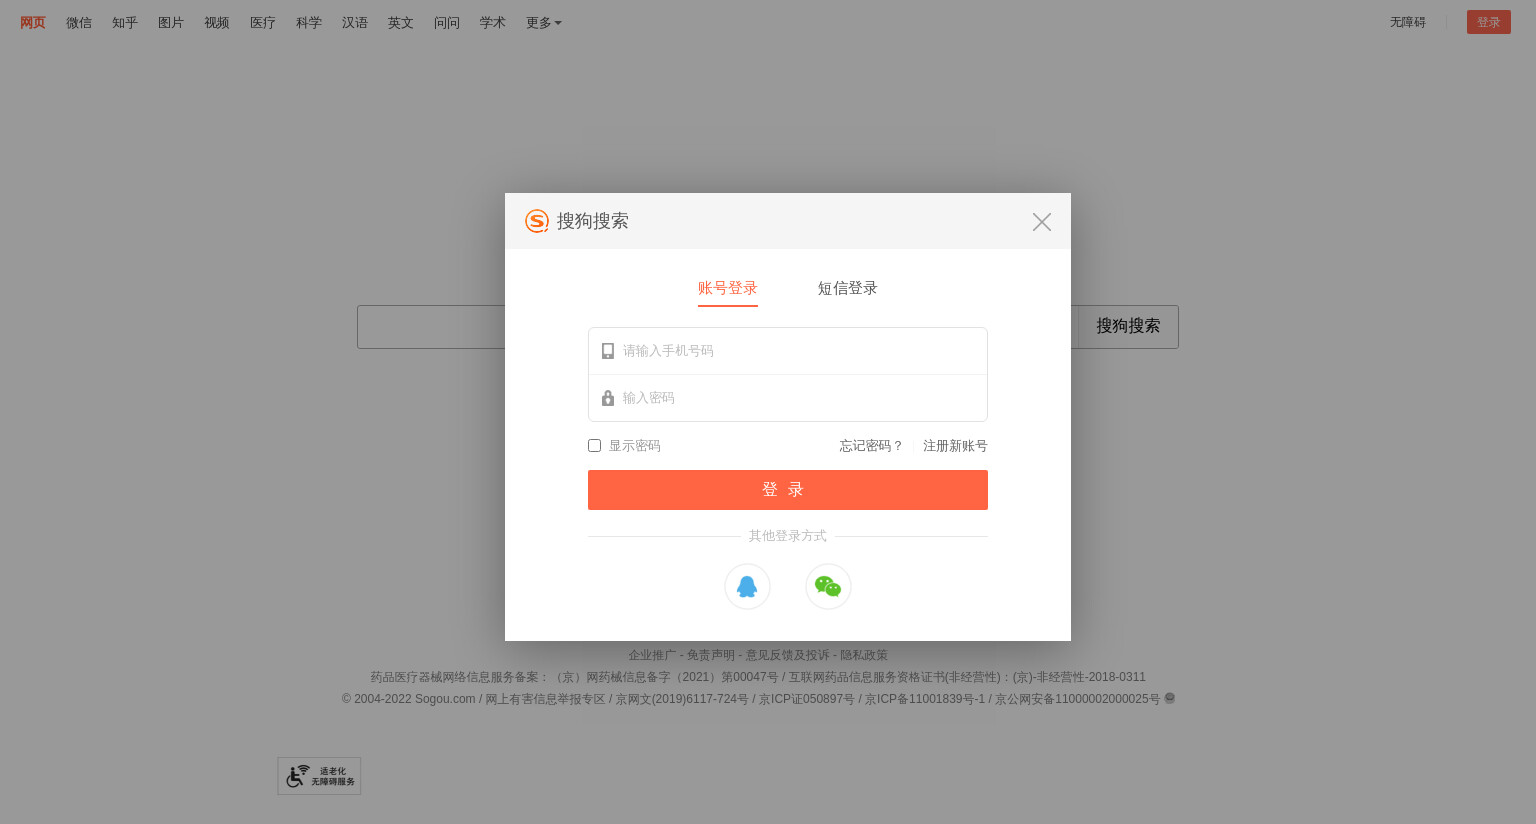Image resolution: width=1536 pixels, height=824 pixels.
Task: Switch to the 短信登录 tab
Action: 848,288
